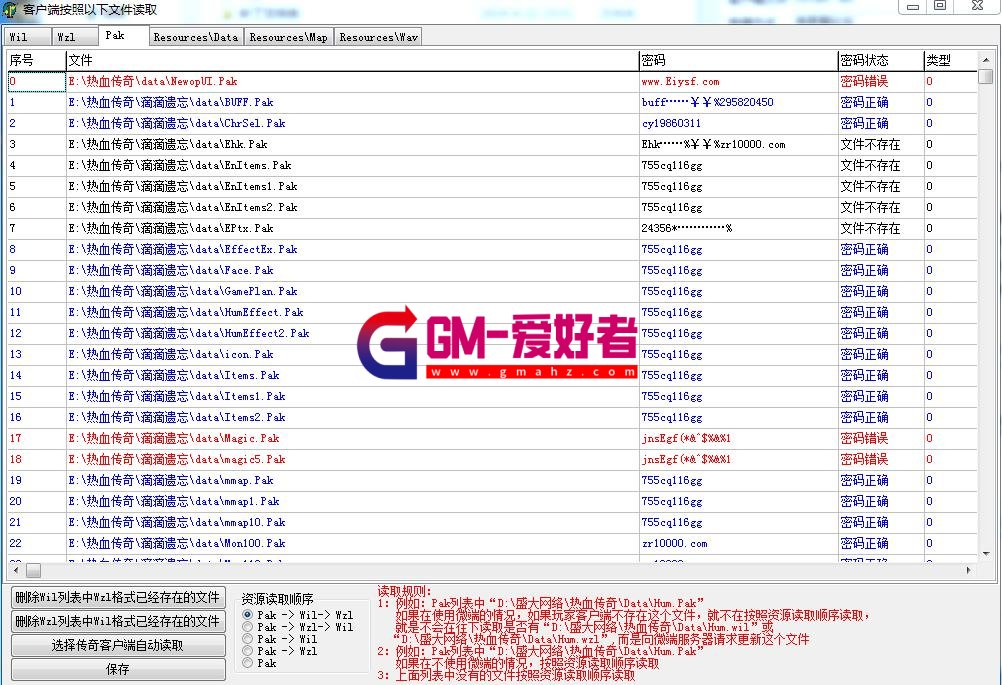Click horizontal scrollbar right arrow

969,570
